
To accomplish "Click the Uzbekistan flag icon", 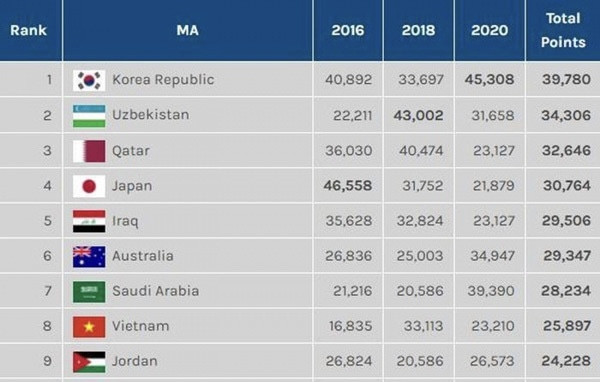I will [89, 116].
